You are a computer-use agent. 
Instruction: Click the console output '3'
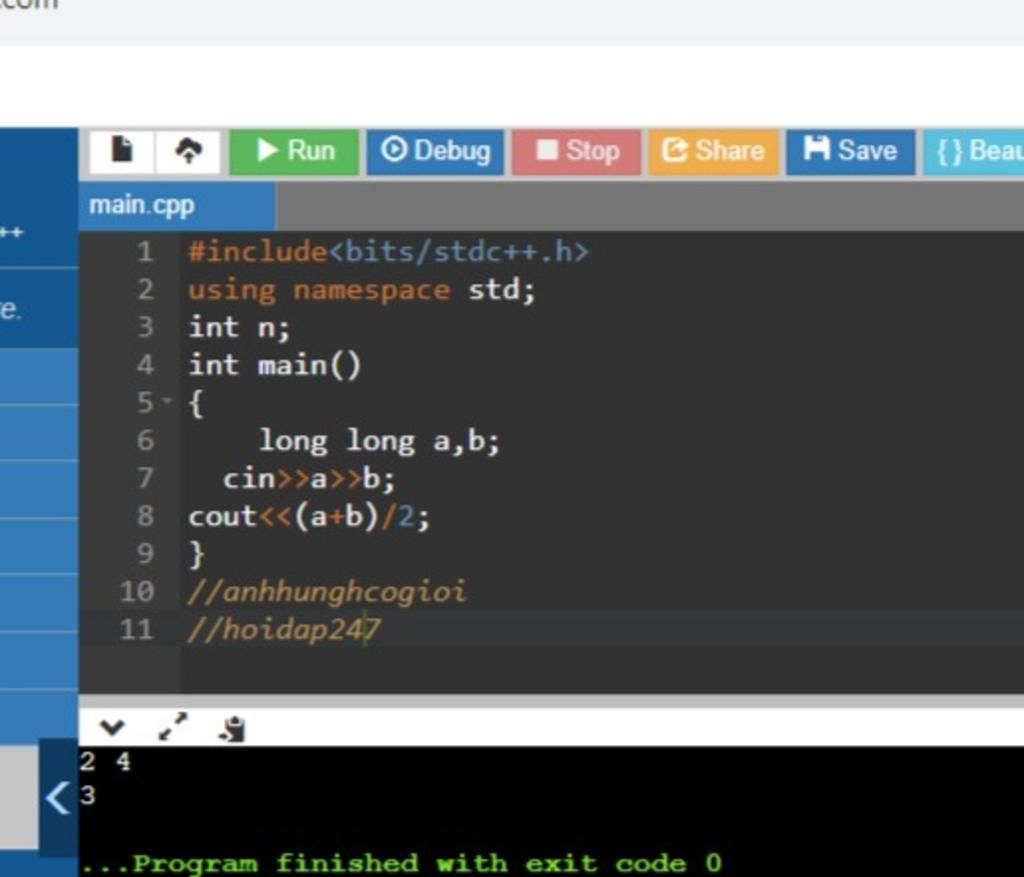click(88, 795)
